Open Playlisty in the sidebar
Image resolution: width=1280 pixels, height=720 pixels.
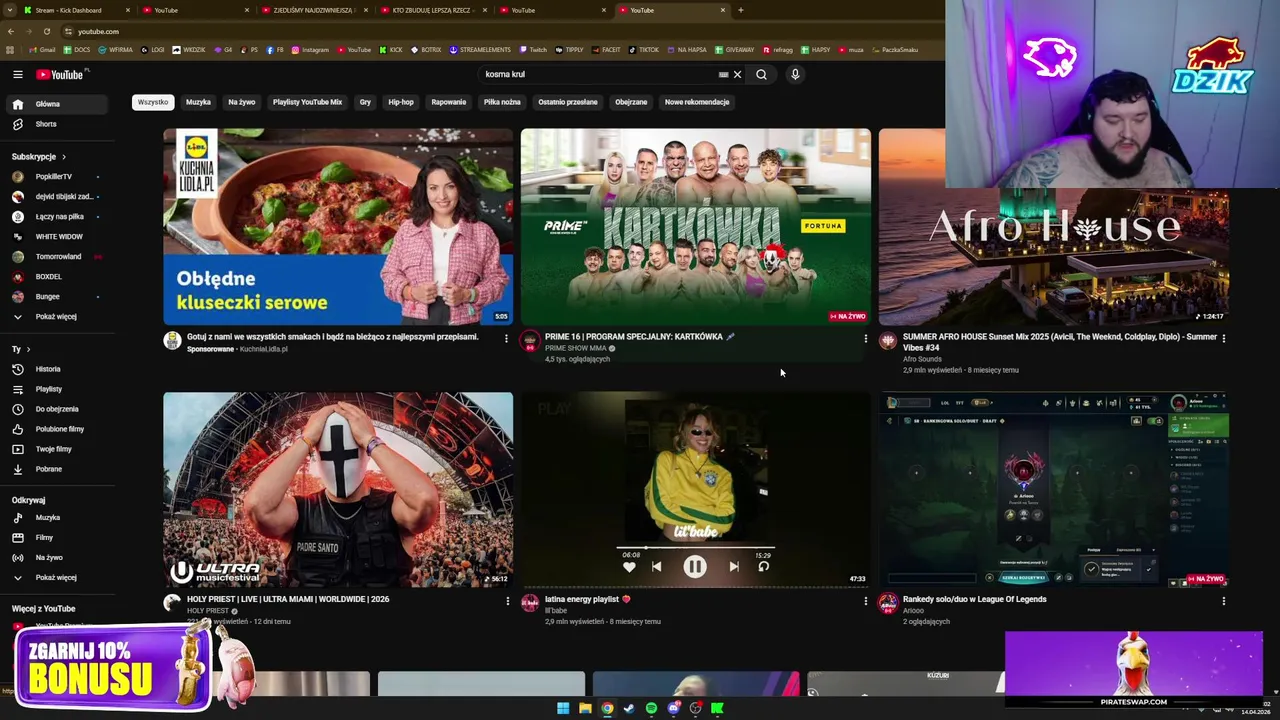tap(48, 389)
